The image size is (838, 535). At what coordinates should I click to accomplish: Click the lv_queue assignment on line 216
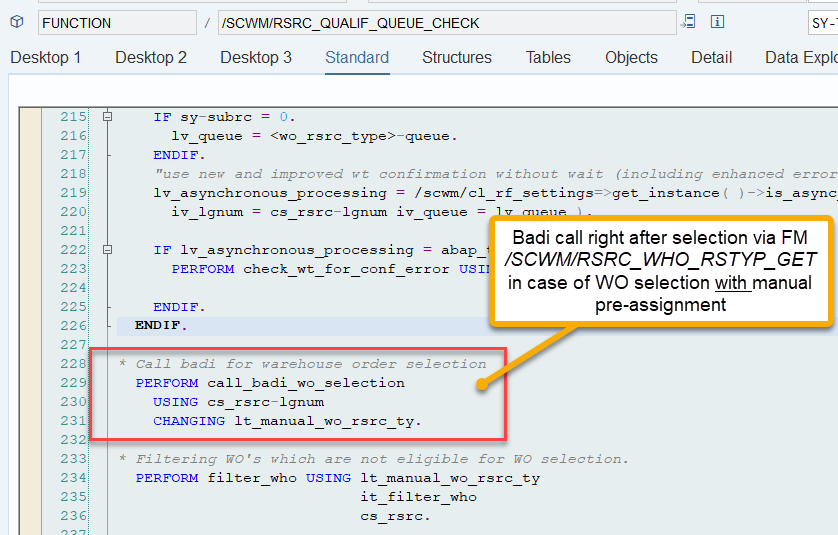tap(314, 136)
